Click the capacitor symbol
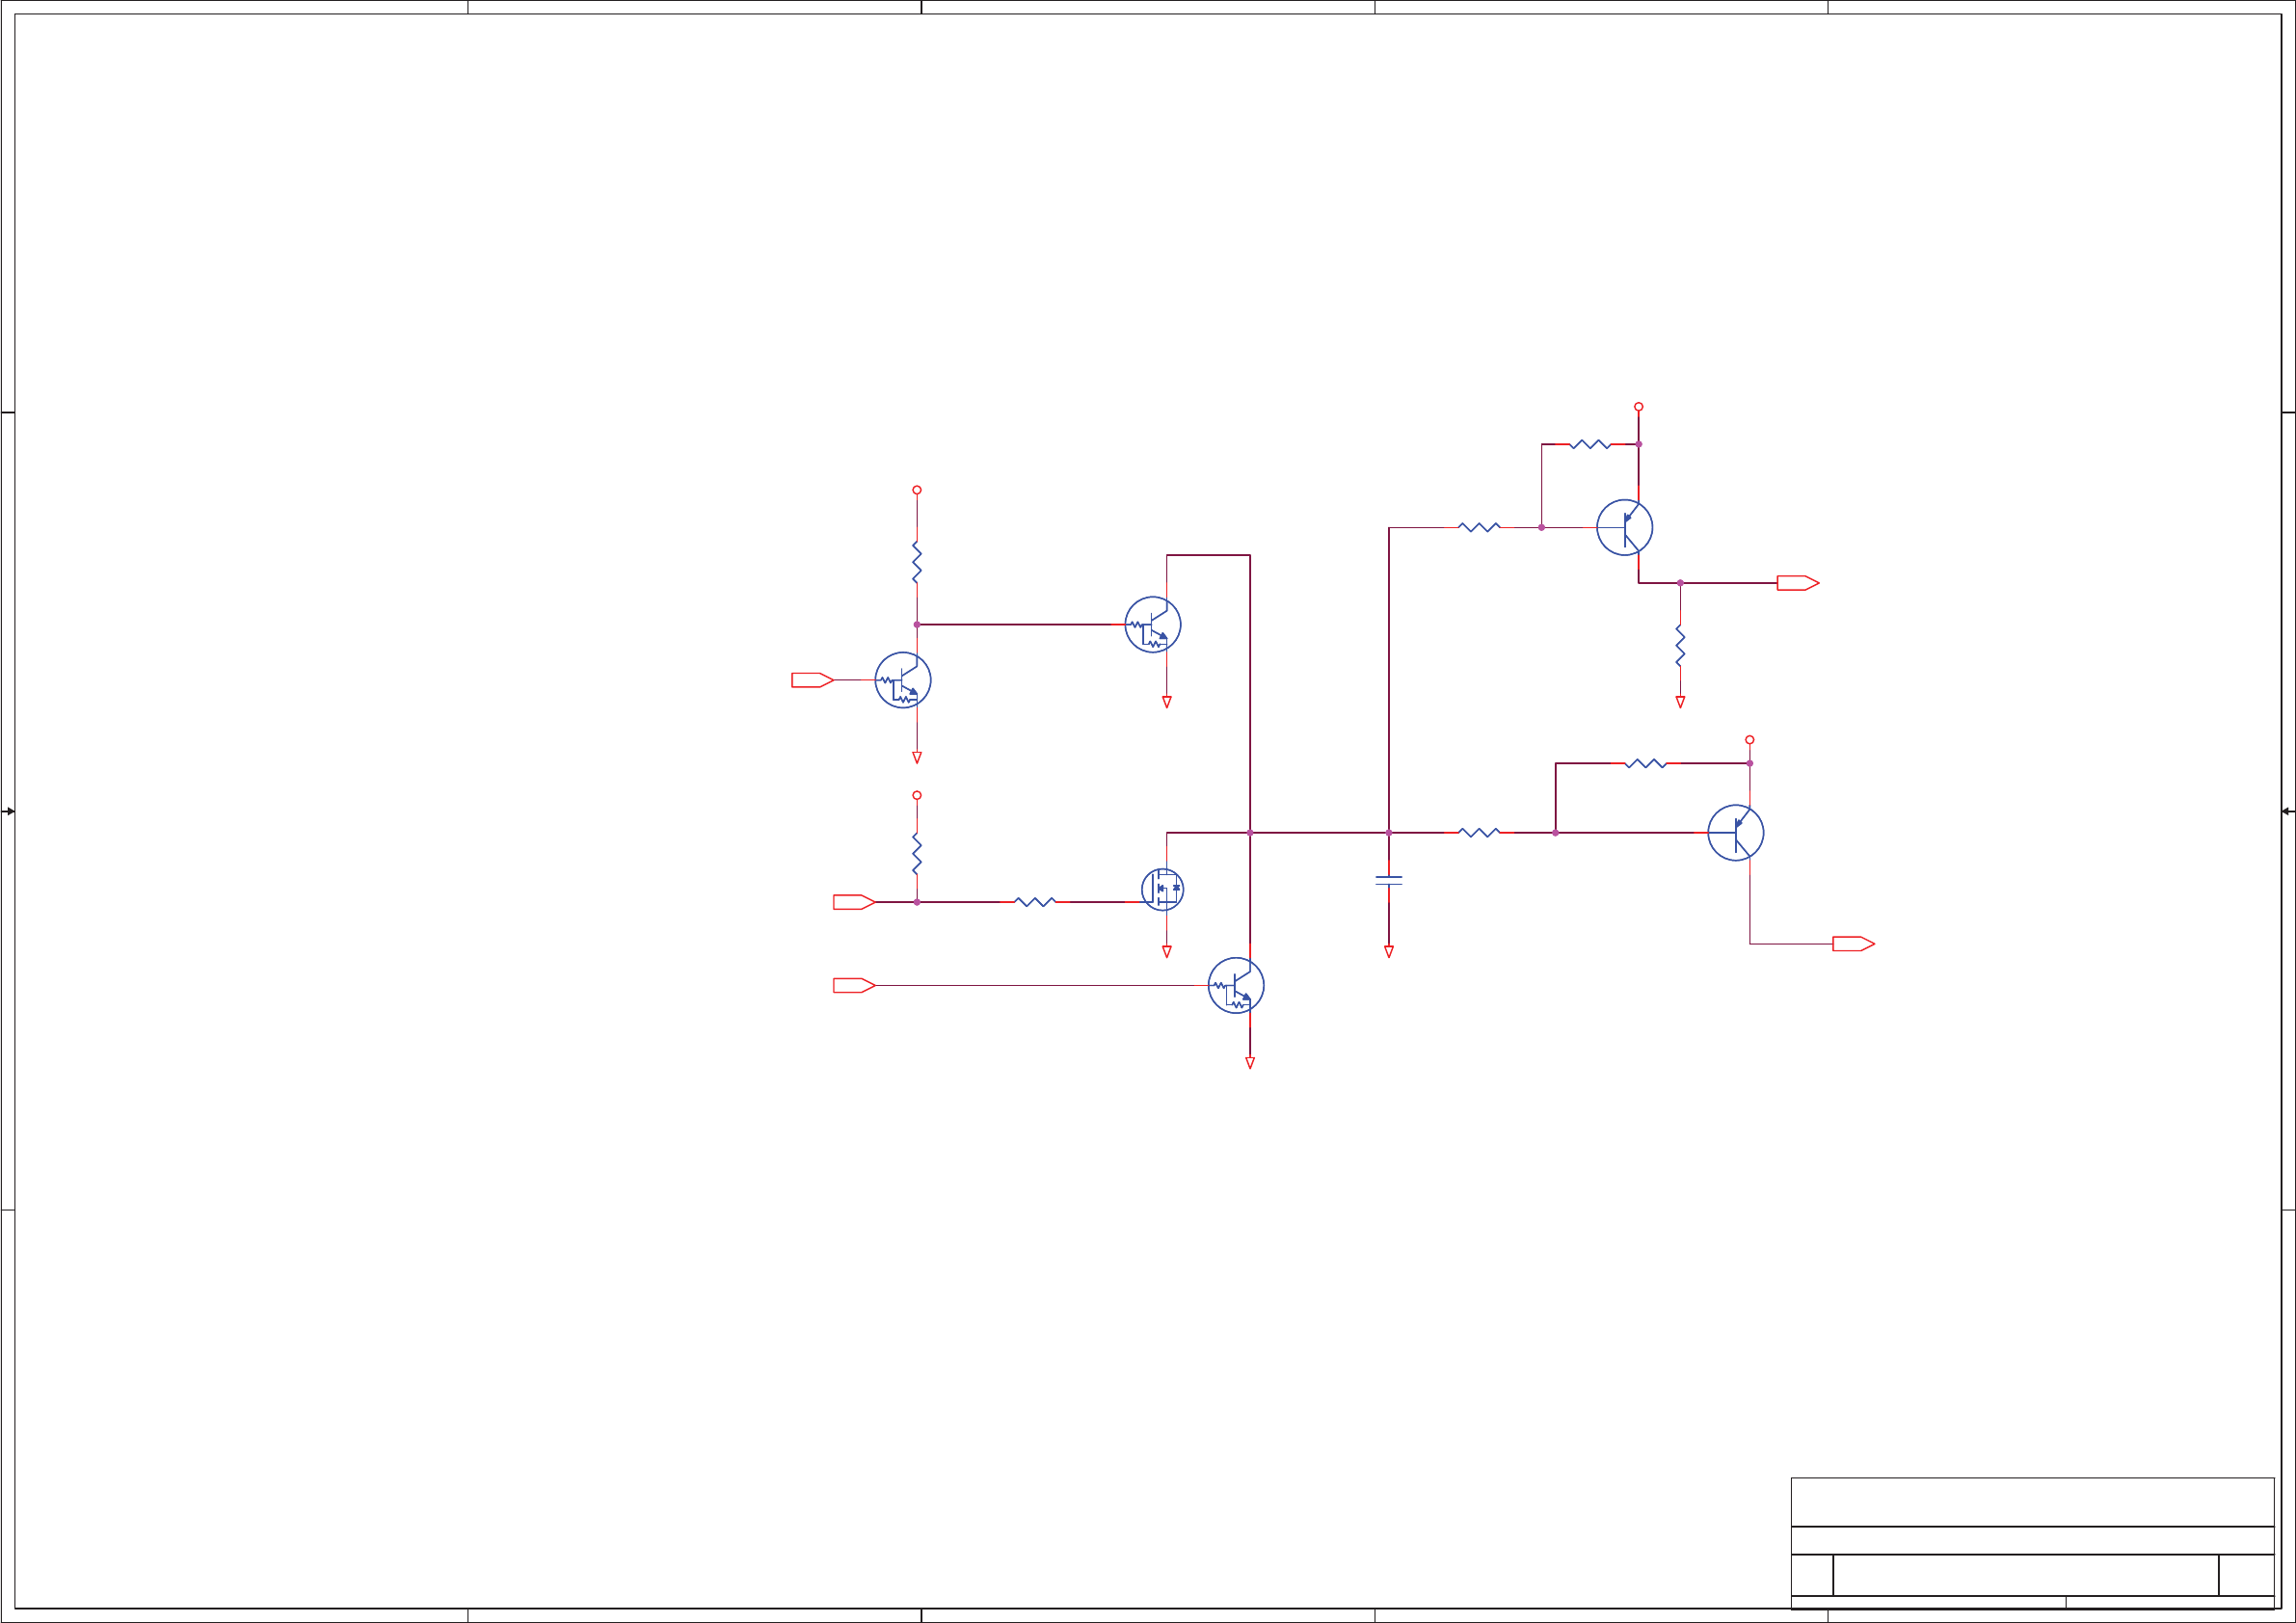Viewport: 2296px width, 1623px height. 1388,880
